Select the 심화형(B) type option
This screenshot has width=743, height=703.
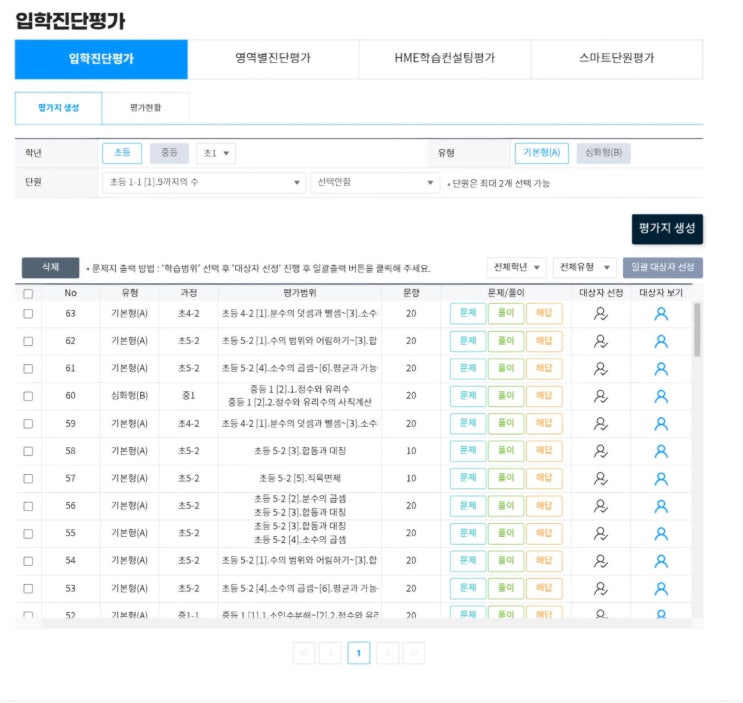pyautogui.click(x=603, y=153)
